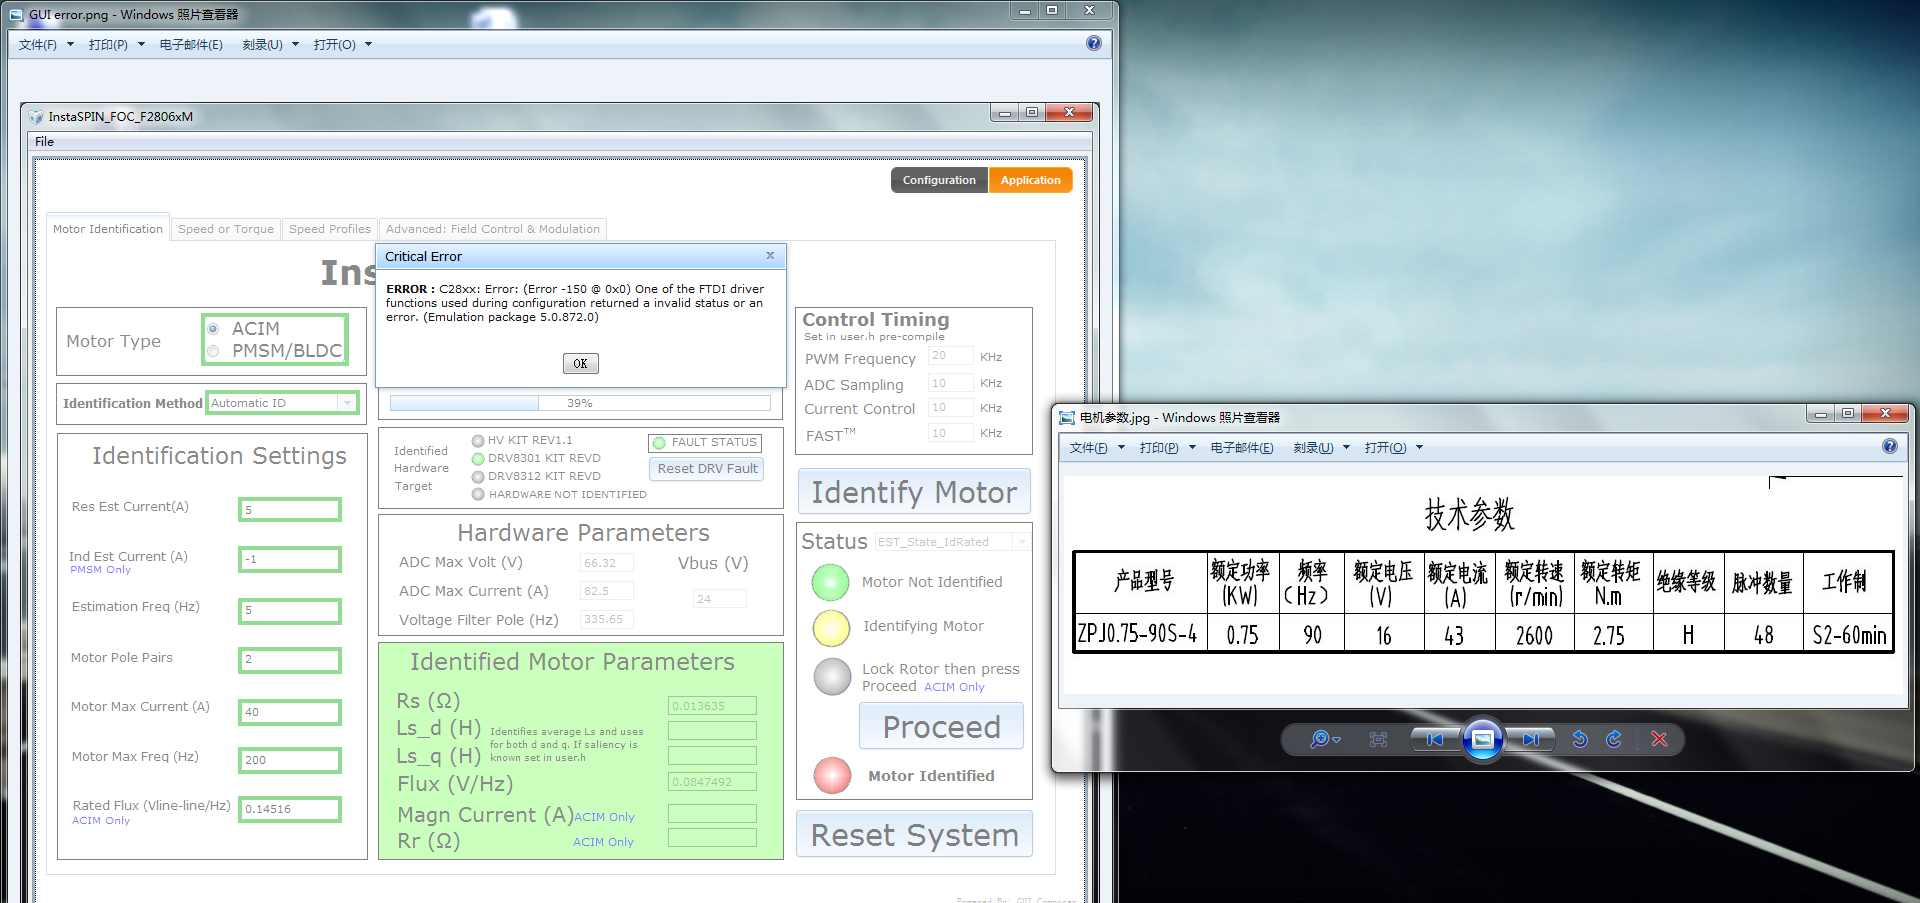
Task: Select the DRV8301 KIT REVD hardware target
Action: 478,459
